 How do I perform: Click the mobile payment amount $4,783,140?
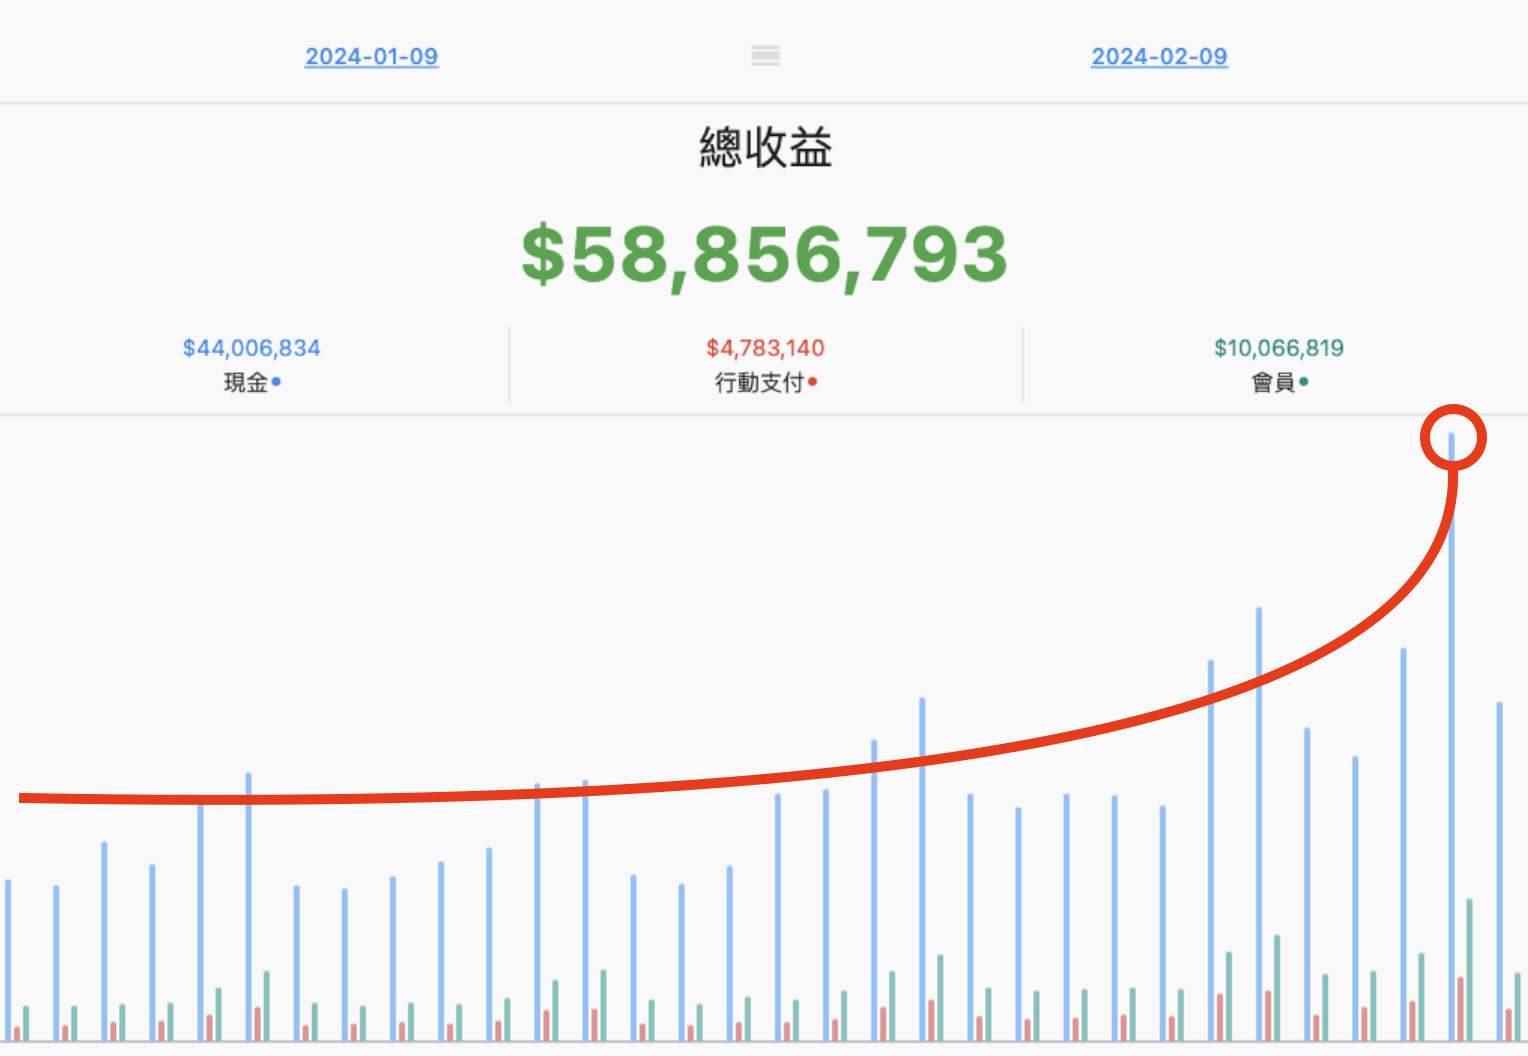tap(766, 348)
